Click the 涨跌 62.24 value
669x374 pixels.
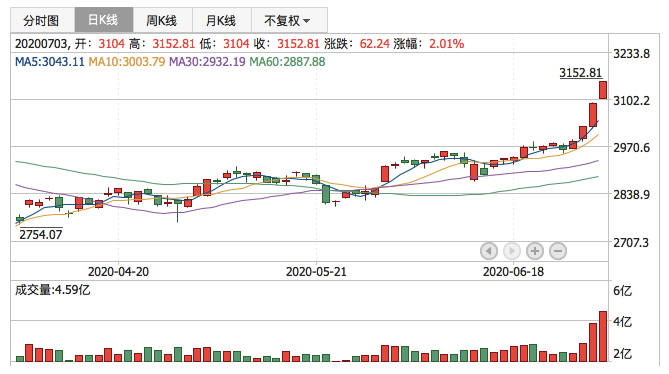coord(375,43)
